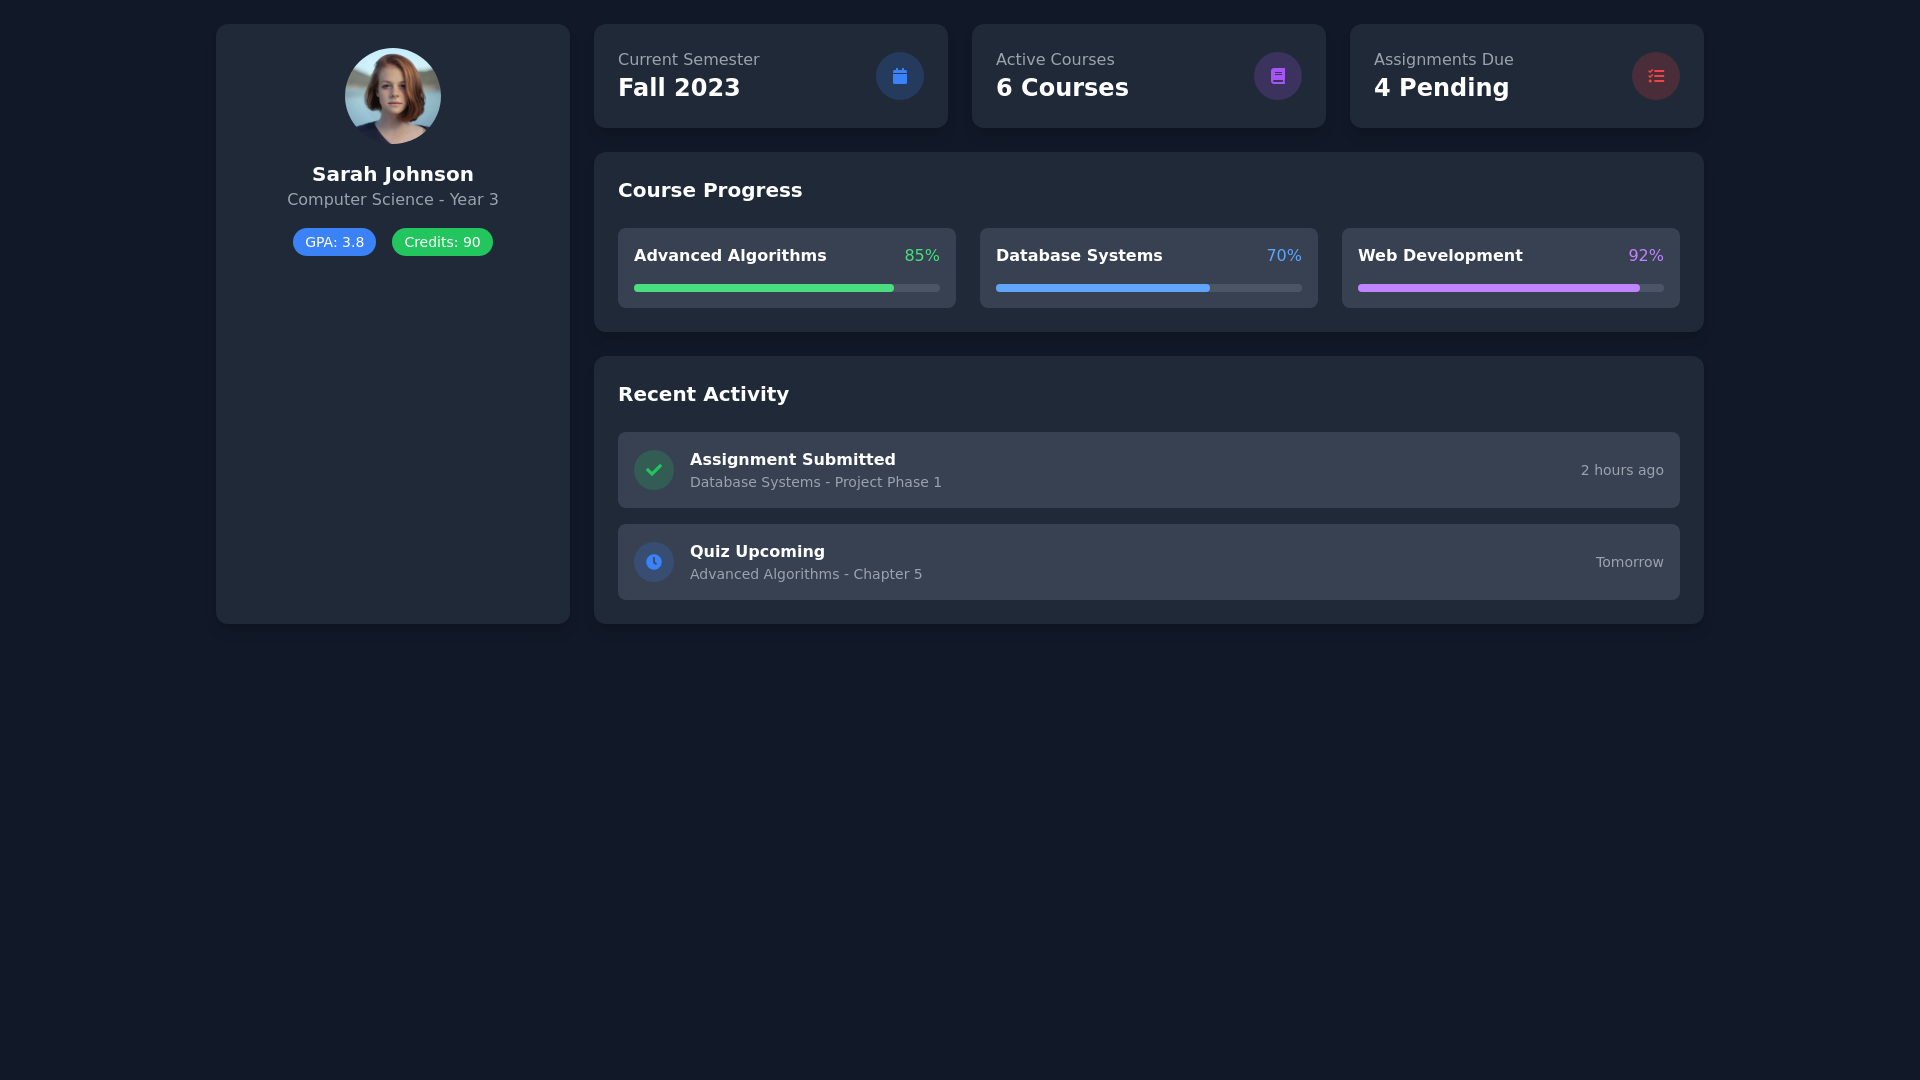This screenshot has height=1080, width=1920.
Task: Open the Database Systems course card
Action: [x=1148, y=268]
